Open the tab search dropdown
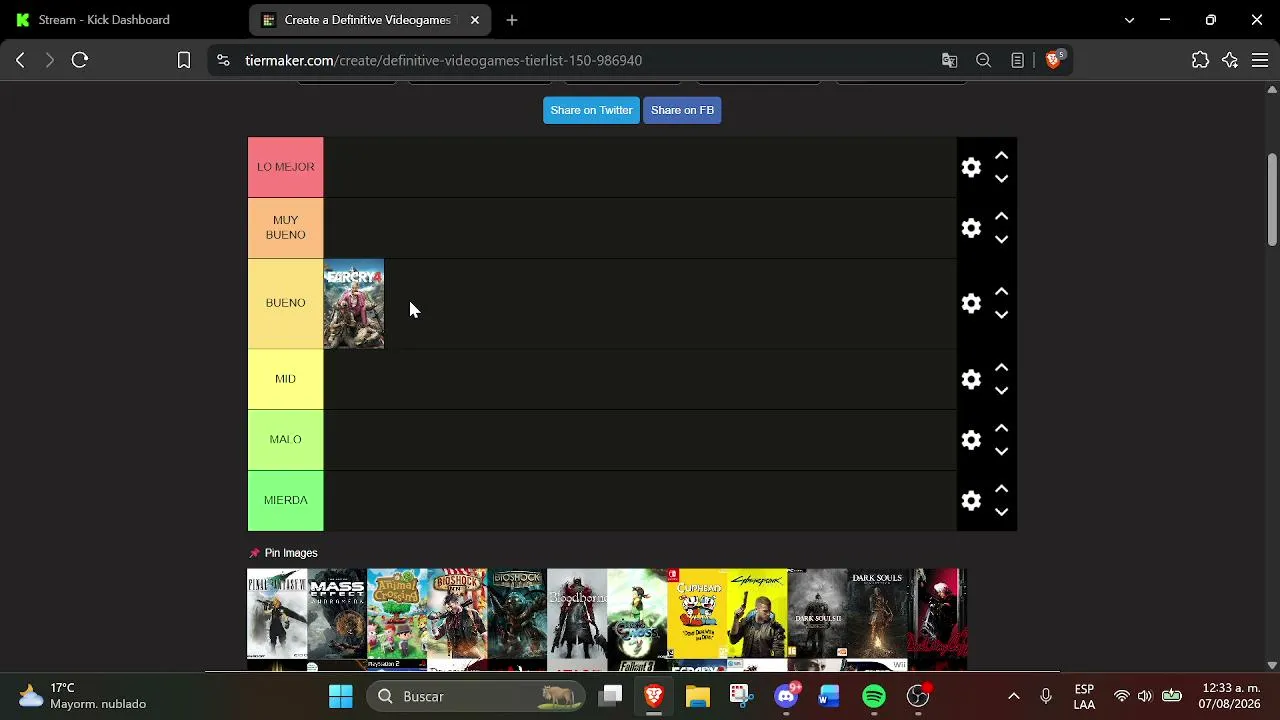 1129,20
